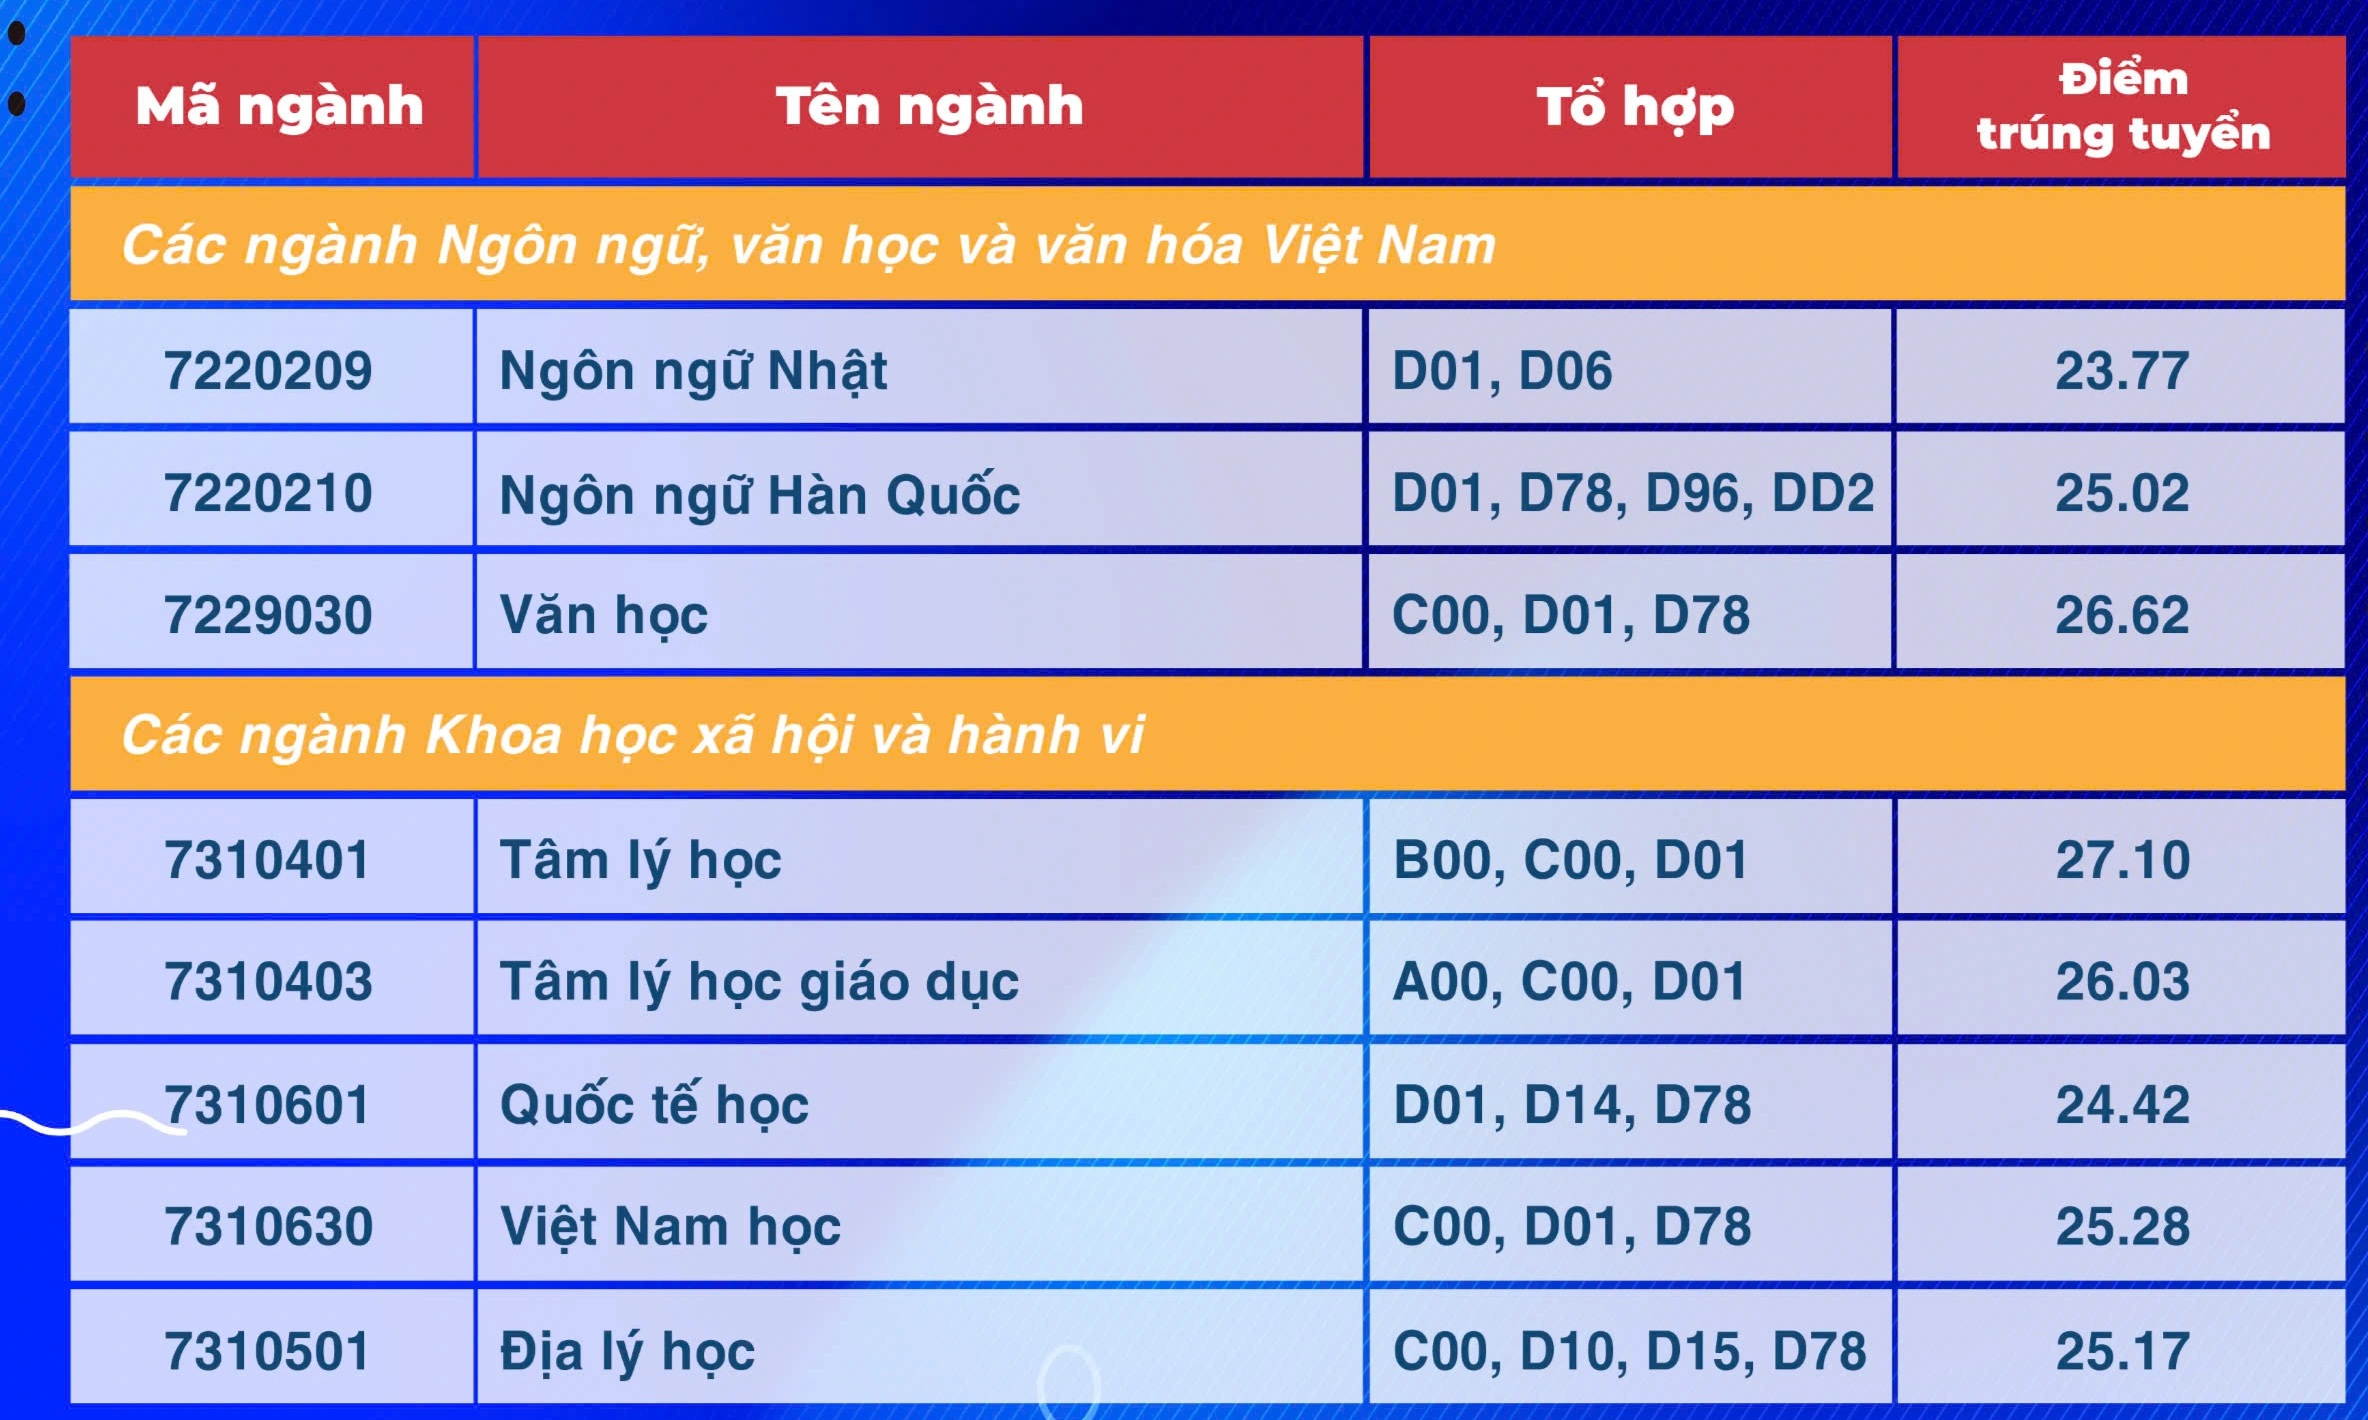Select mã ngành 7310630 Việt Nam học row

(x=1183, y=1226)
